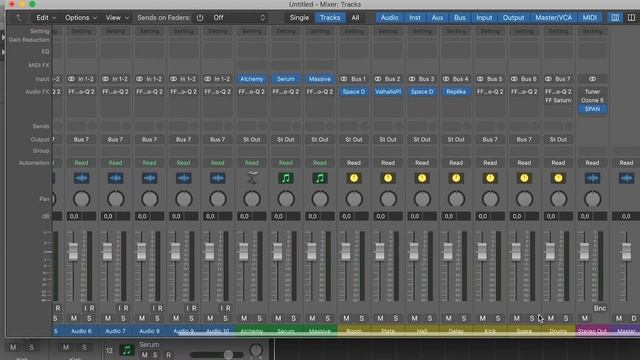
Task: Click the Massive music note track icon
Action: 320,178
